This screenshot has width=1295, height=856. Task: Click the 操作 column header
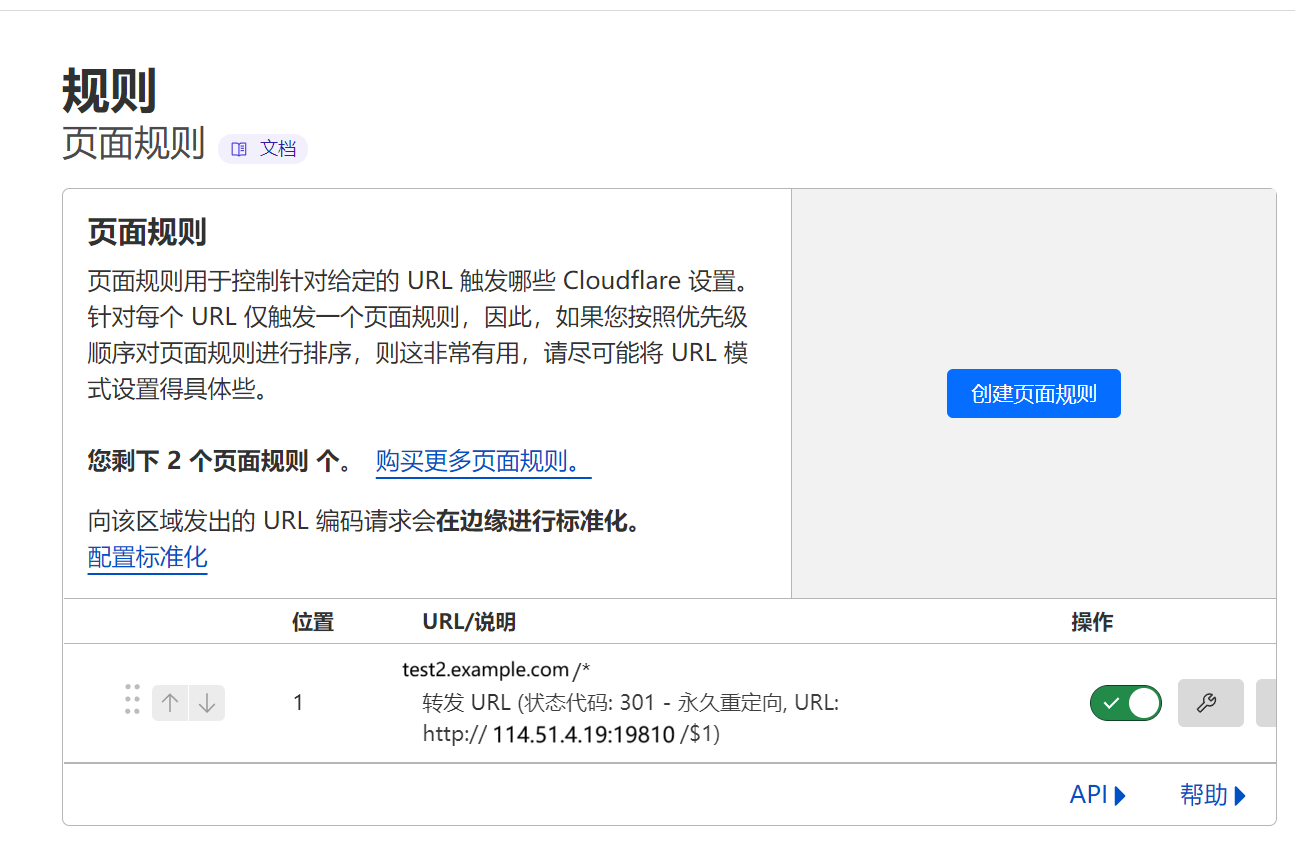pyautogui.click(x=1092, y=622)
